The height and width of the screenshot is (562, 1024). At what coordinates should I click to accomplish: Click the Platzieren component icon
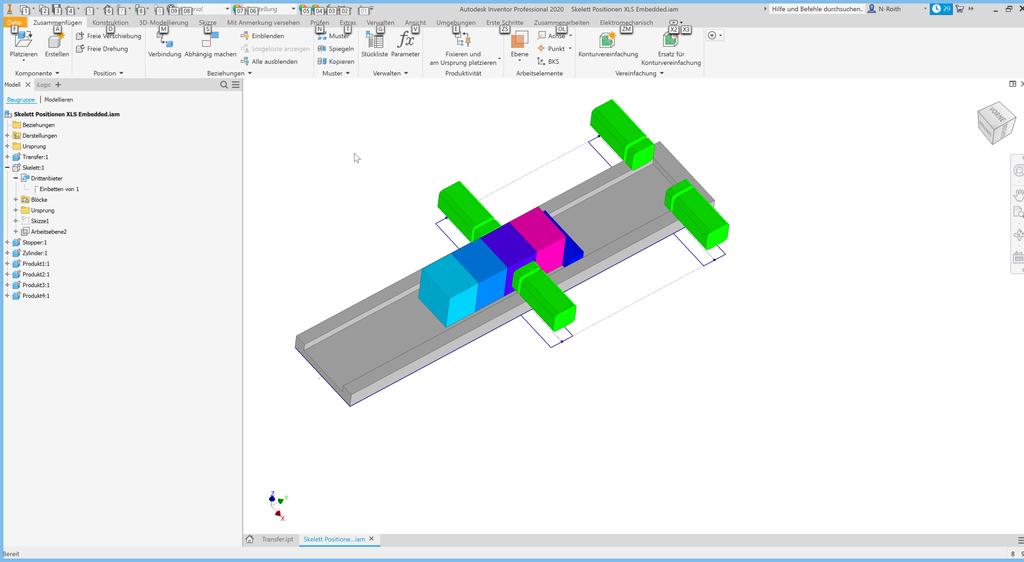[23, 40]
